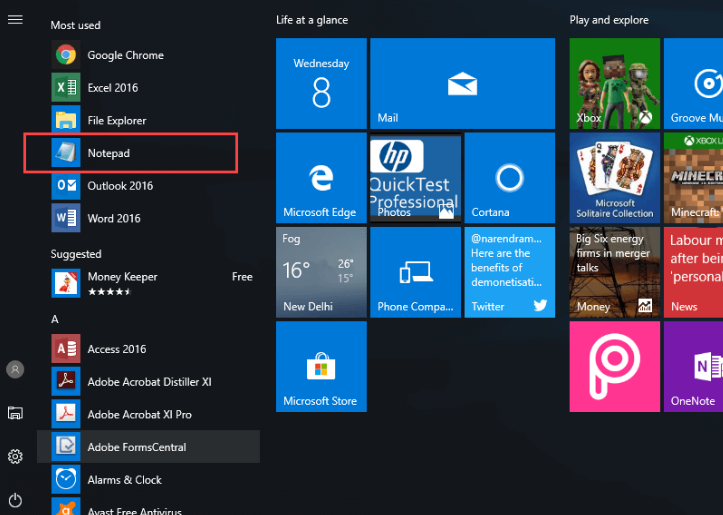Open Outlook 2016 icon

(66, 186)
